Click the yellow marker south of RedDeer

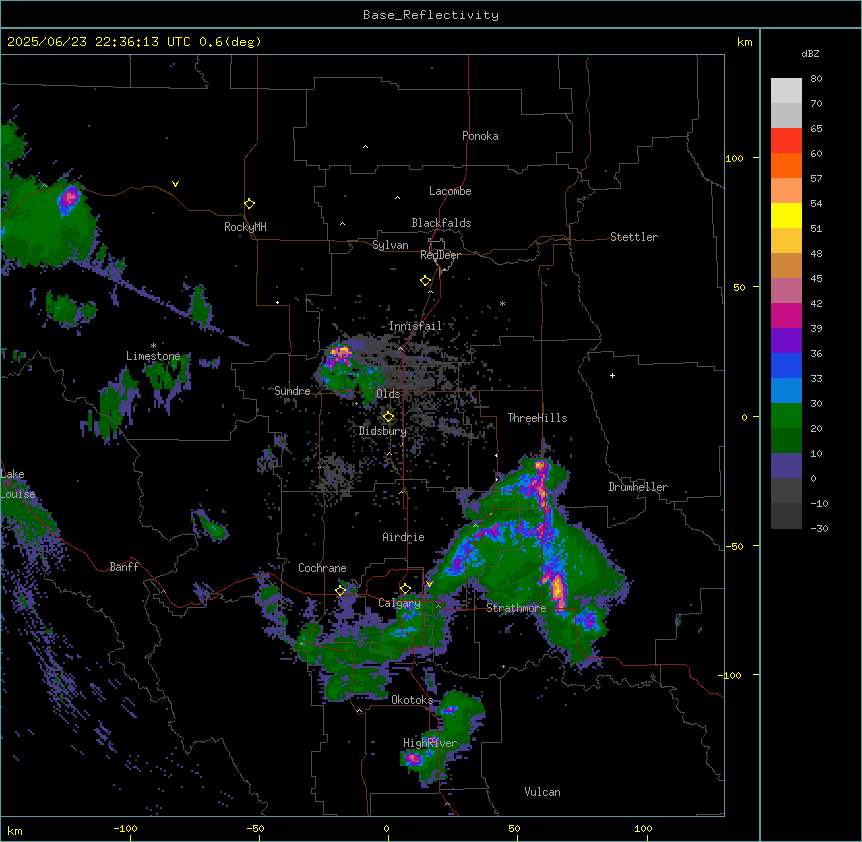click(425, 281)
